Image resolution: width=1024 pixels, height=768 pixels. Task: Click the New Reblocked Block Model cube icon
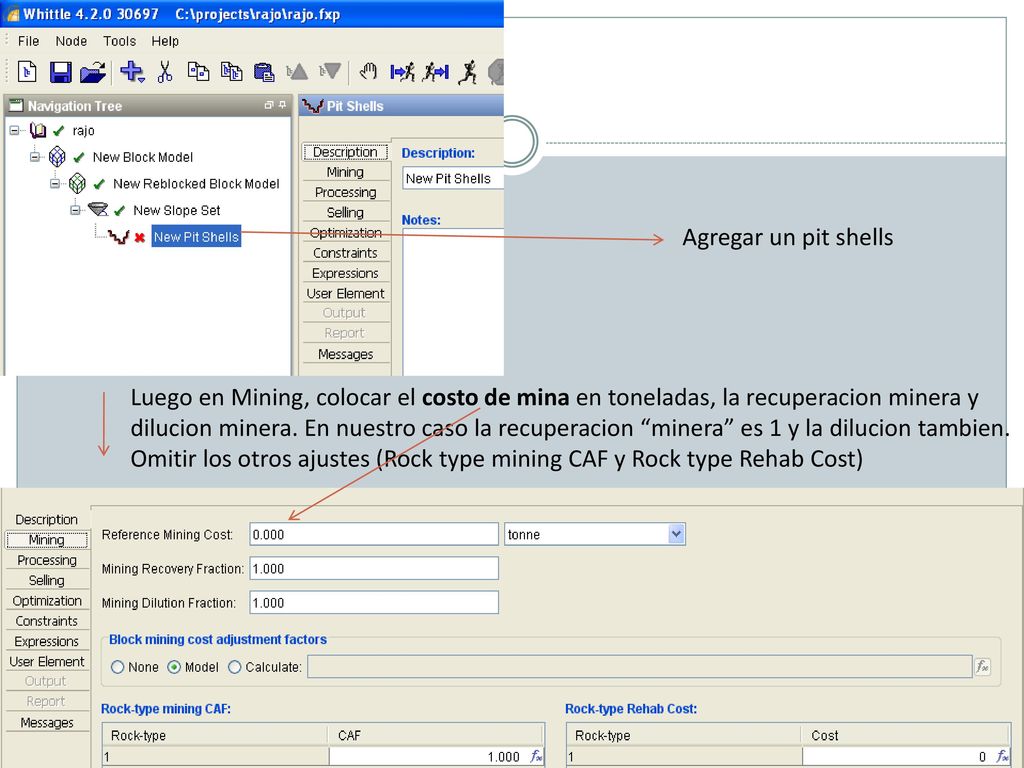click(78, 184)
